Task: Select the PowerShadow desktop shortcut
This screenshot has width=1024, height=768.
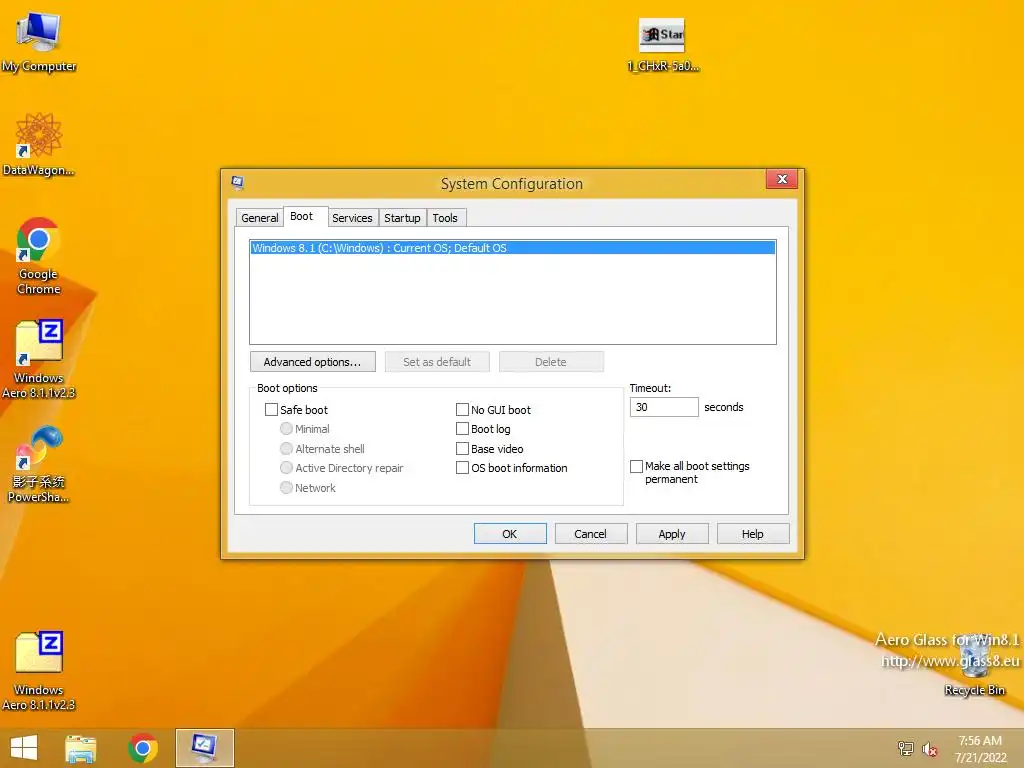Action: tap(39, 463)
